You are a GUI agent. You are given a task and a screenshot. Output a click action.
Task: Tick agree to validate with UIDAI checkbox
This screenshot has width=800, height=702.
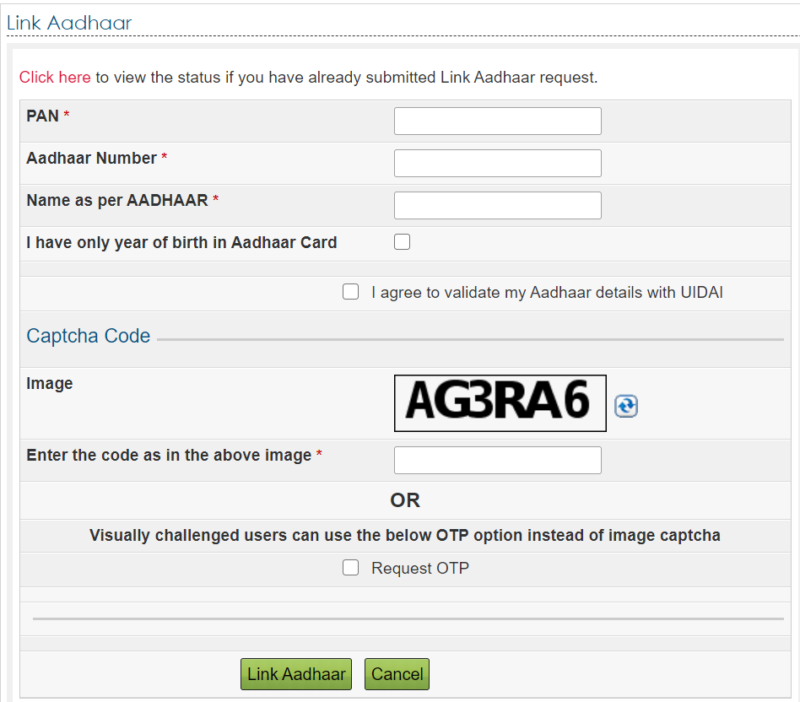point(351,292)
